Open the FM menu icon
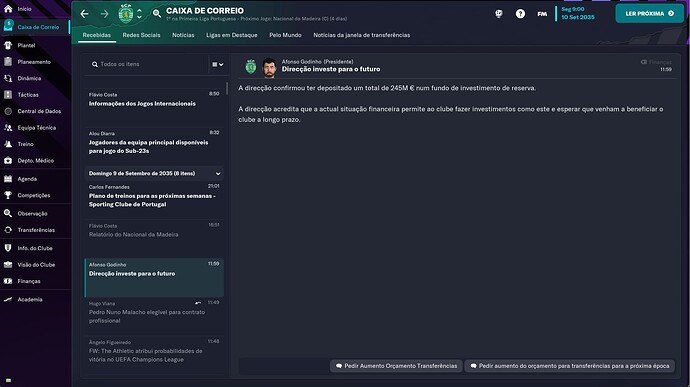This screenshot has height=387, width=690. [542, 14]
